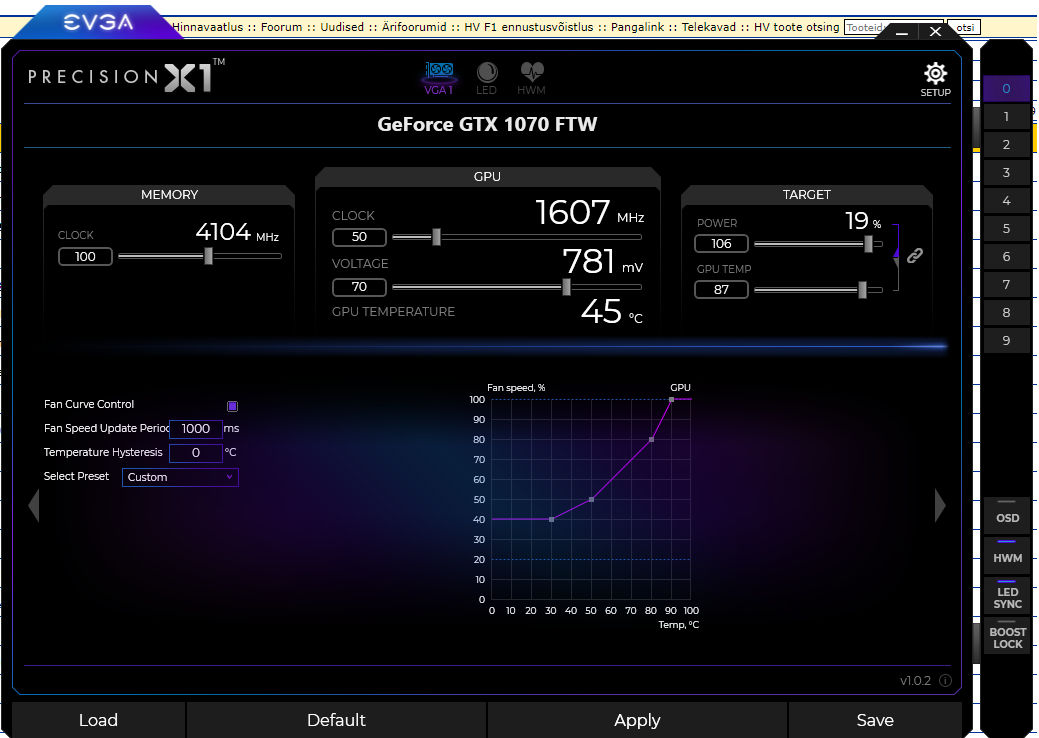The image size is (1039, 738).
Task: Click the memory clock slider handle
Action: tap(208, 256)
